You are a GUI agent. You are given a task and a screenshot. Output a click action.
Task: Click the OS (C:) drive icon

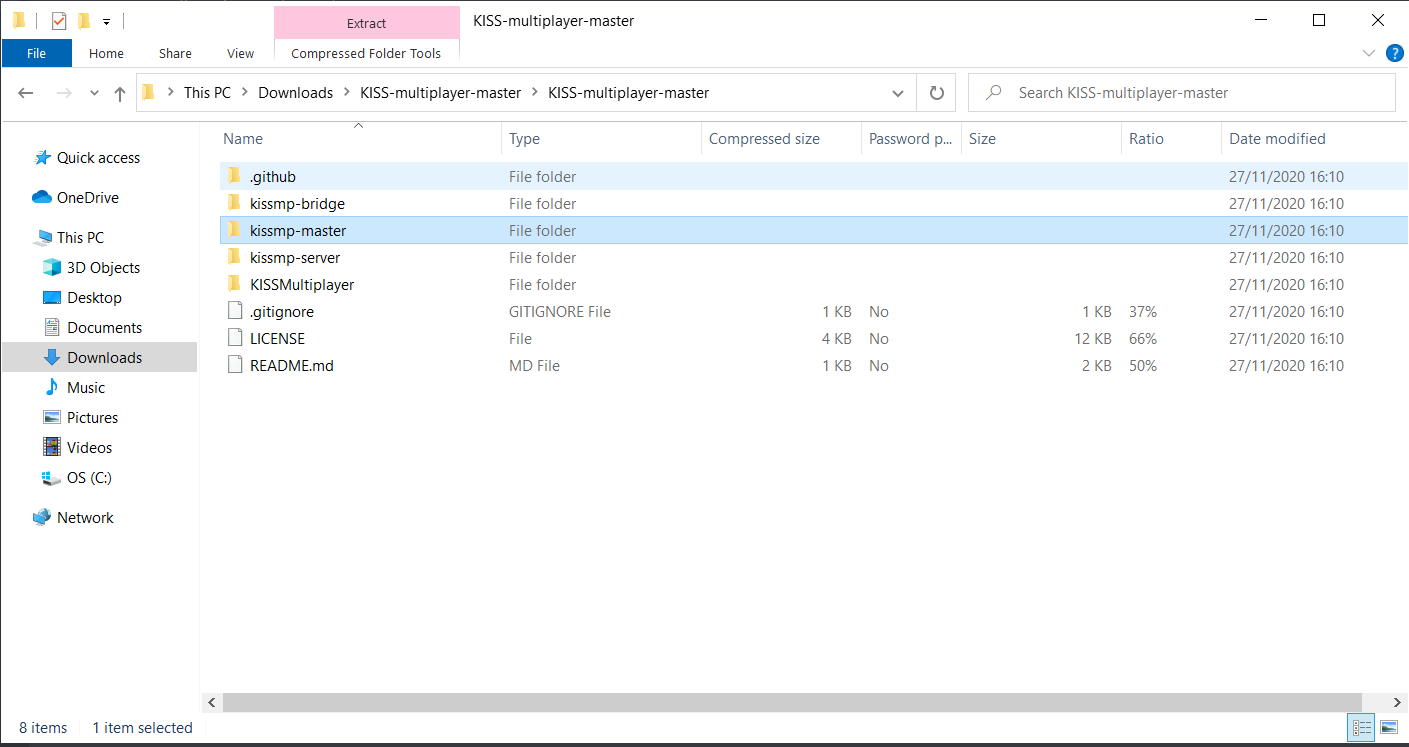[x=52, y=478]
